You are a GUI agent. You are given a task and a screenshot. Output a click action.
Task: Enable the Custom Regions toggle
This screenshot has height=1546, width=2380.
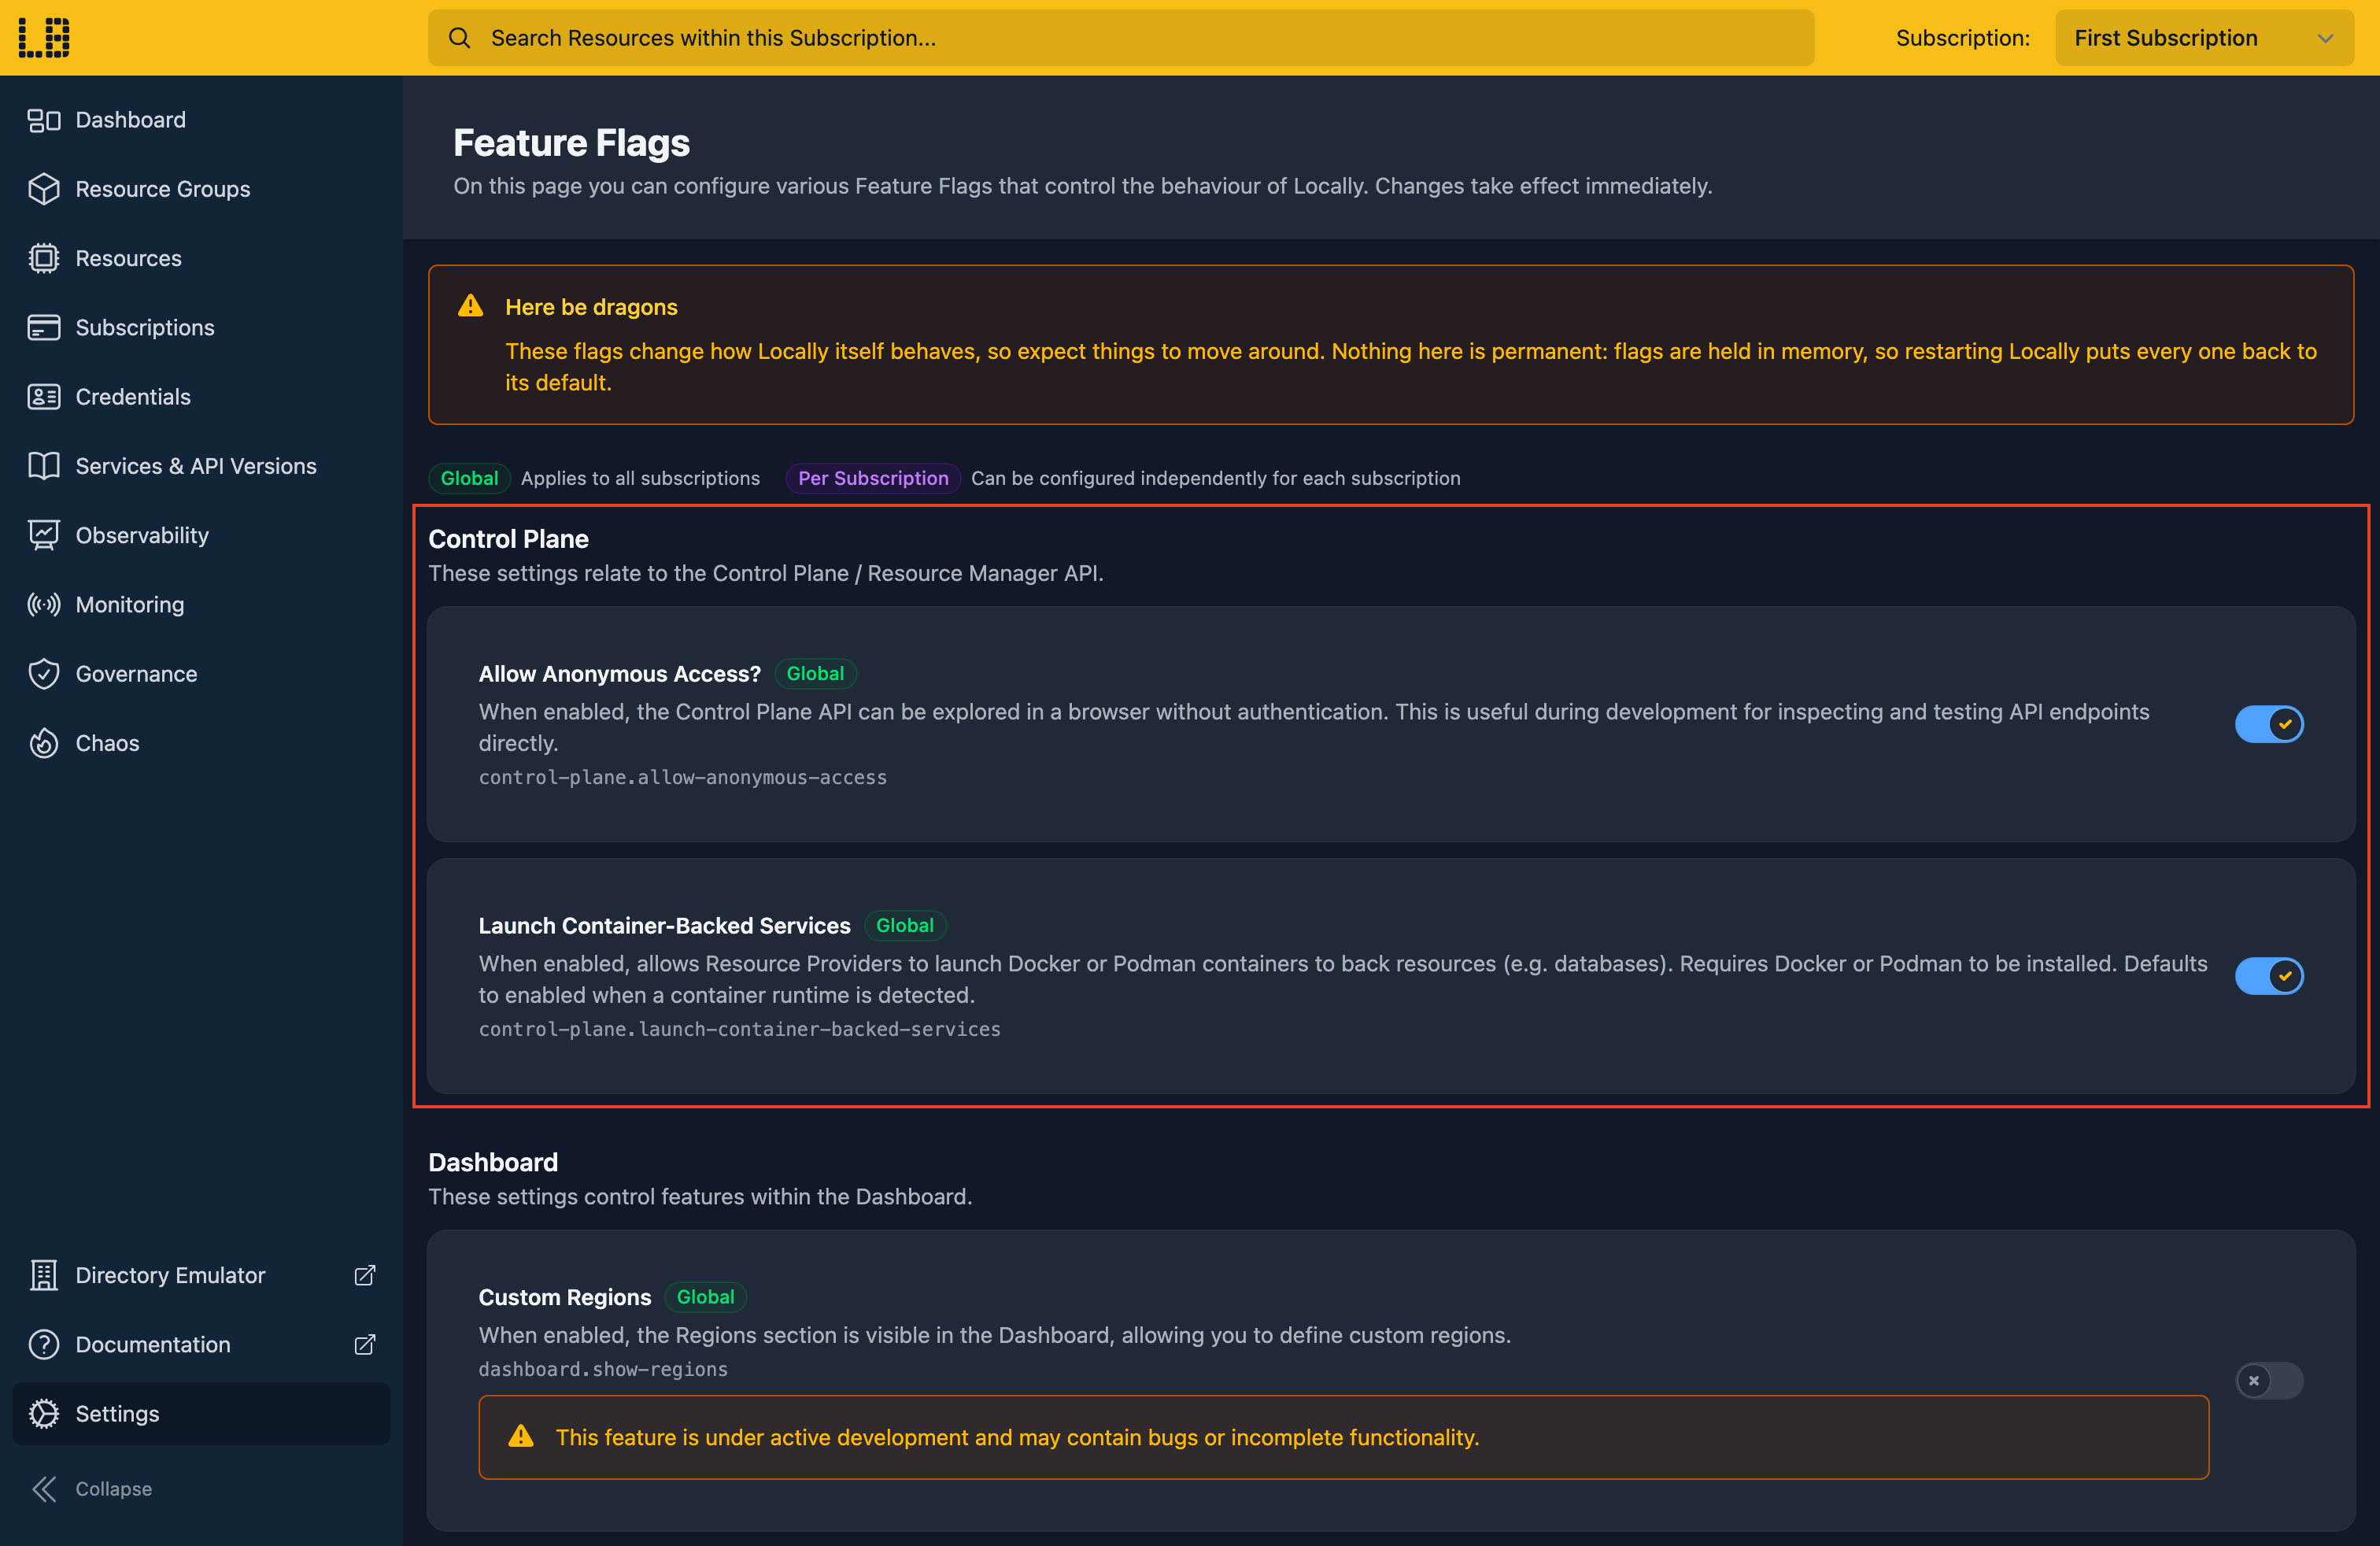(x=2269, y=1381)
